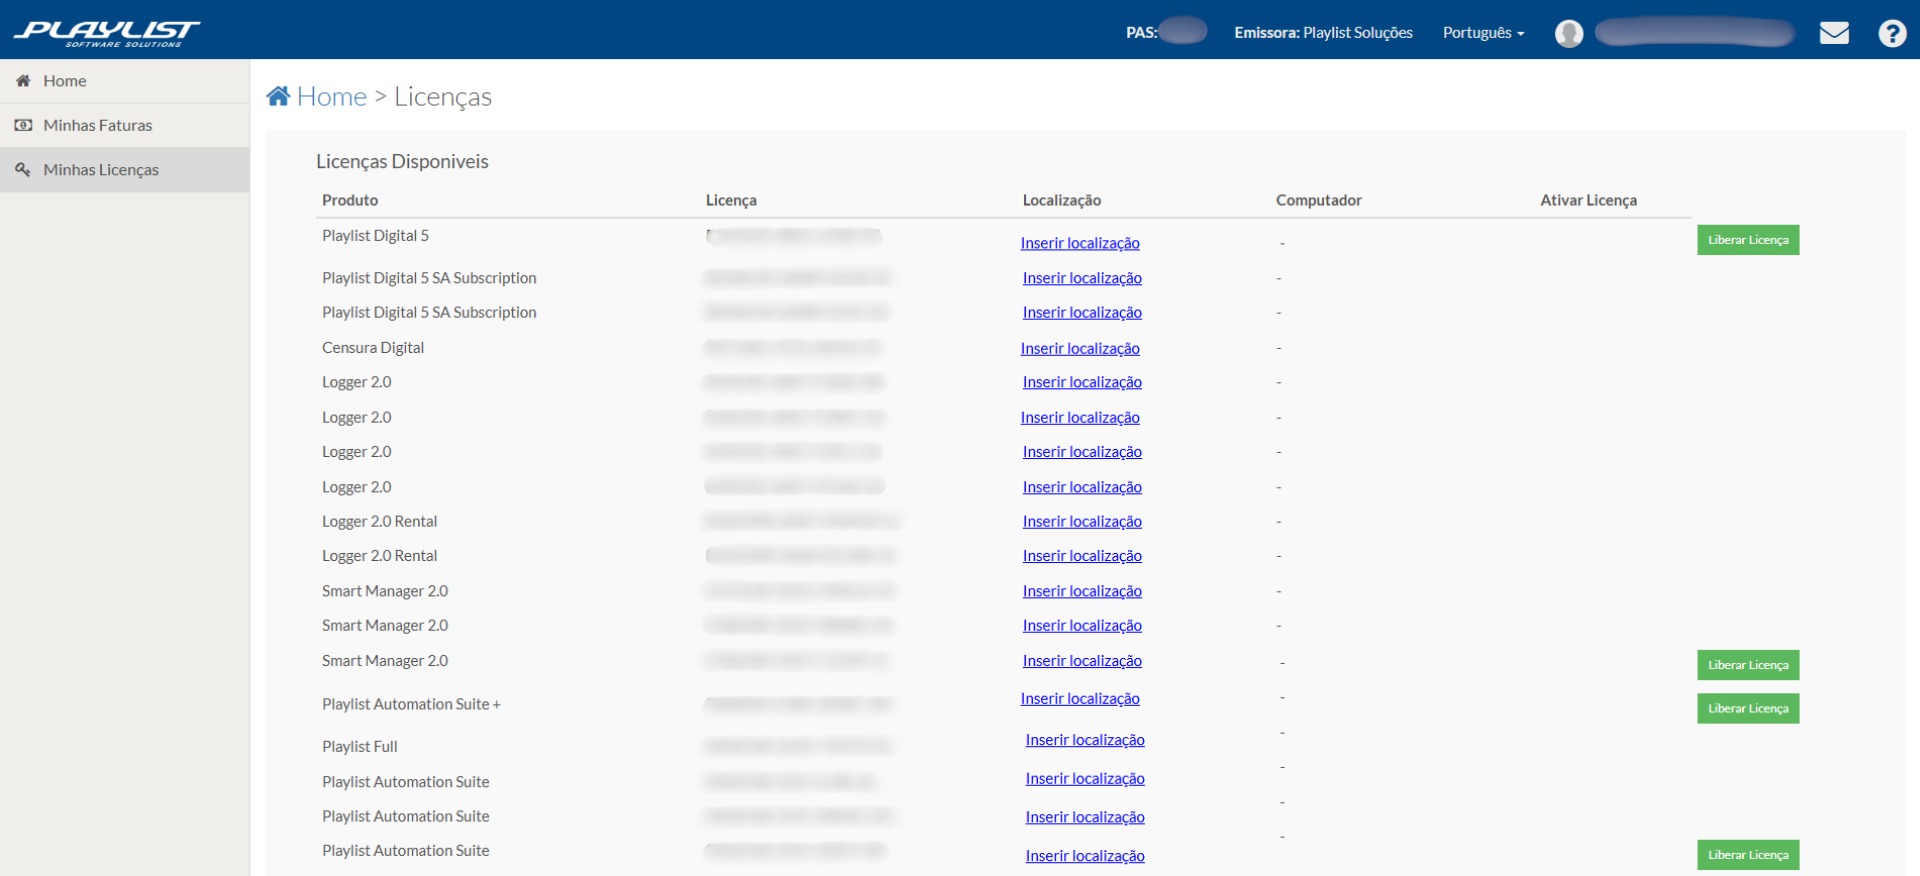The width and height of the screenshot is (1920, 876).
Task: Click Inserir localização for last Playlist Automation Suite
Action: pyautogui.click(x=1085, y=856)
